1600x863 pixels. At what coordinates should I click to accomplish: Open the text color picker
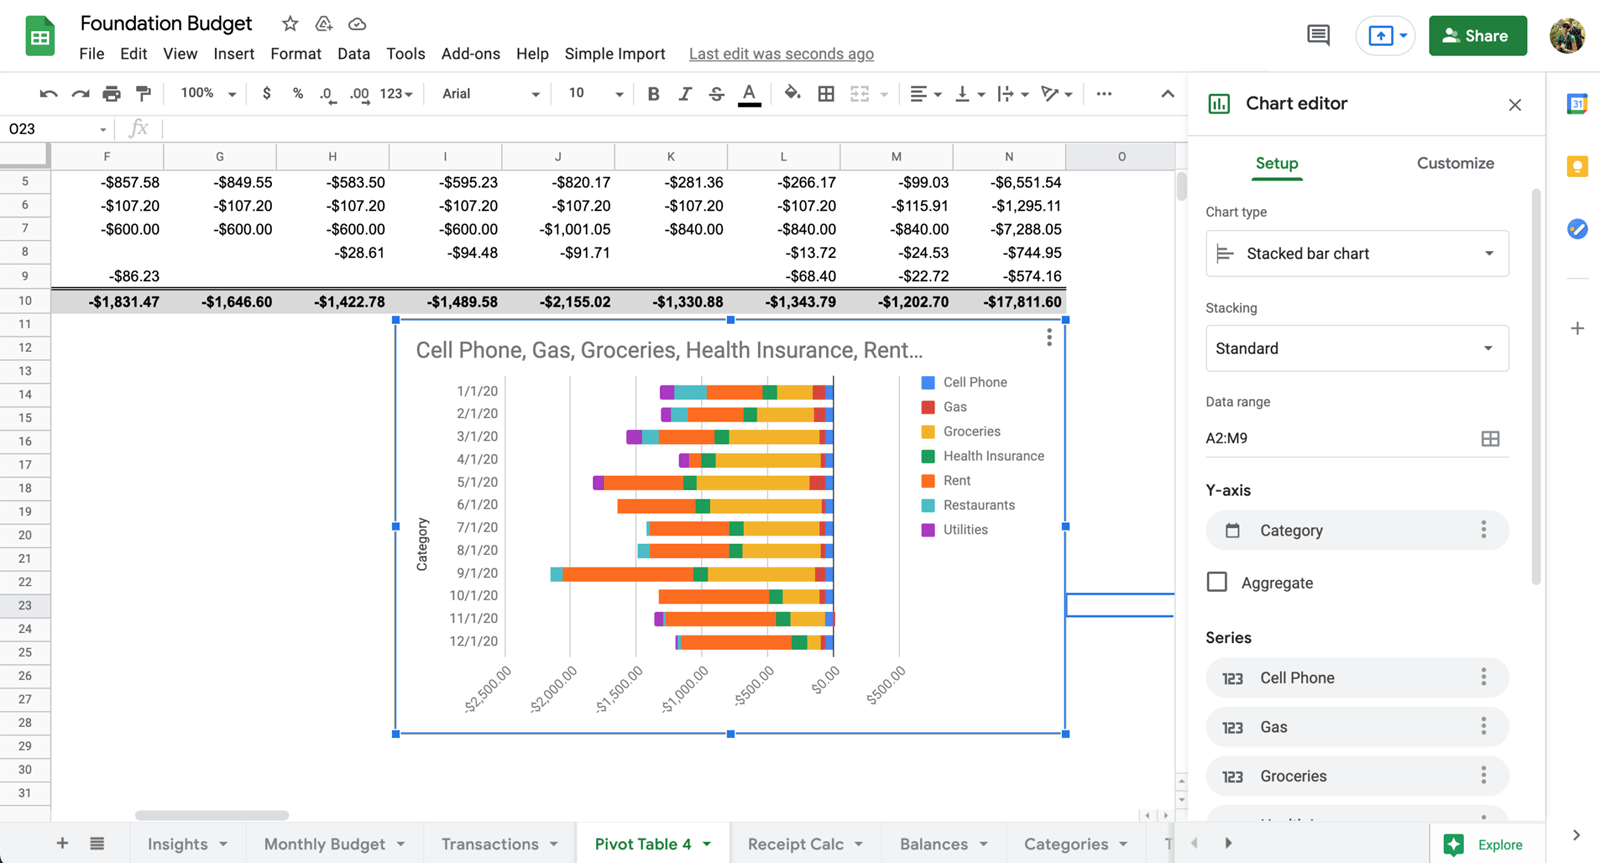[749, 95]
